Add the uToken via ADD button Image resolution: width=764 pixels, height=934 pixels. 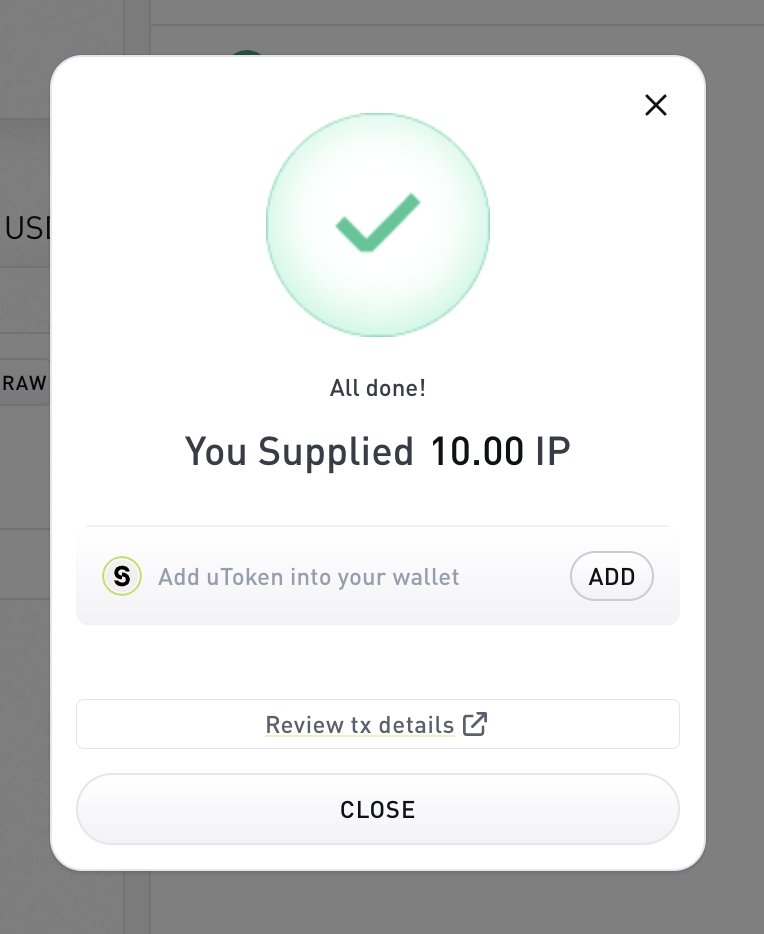[612, 576]
